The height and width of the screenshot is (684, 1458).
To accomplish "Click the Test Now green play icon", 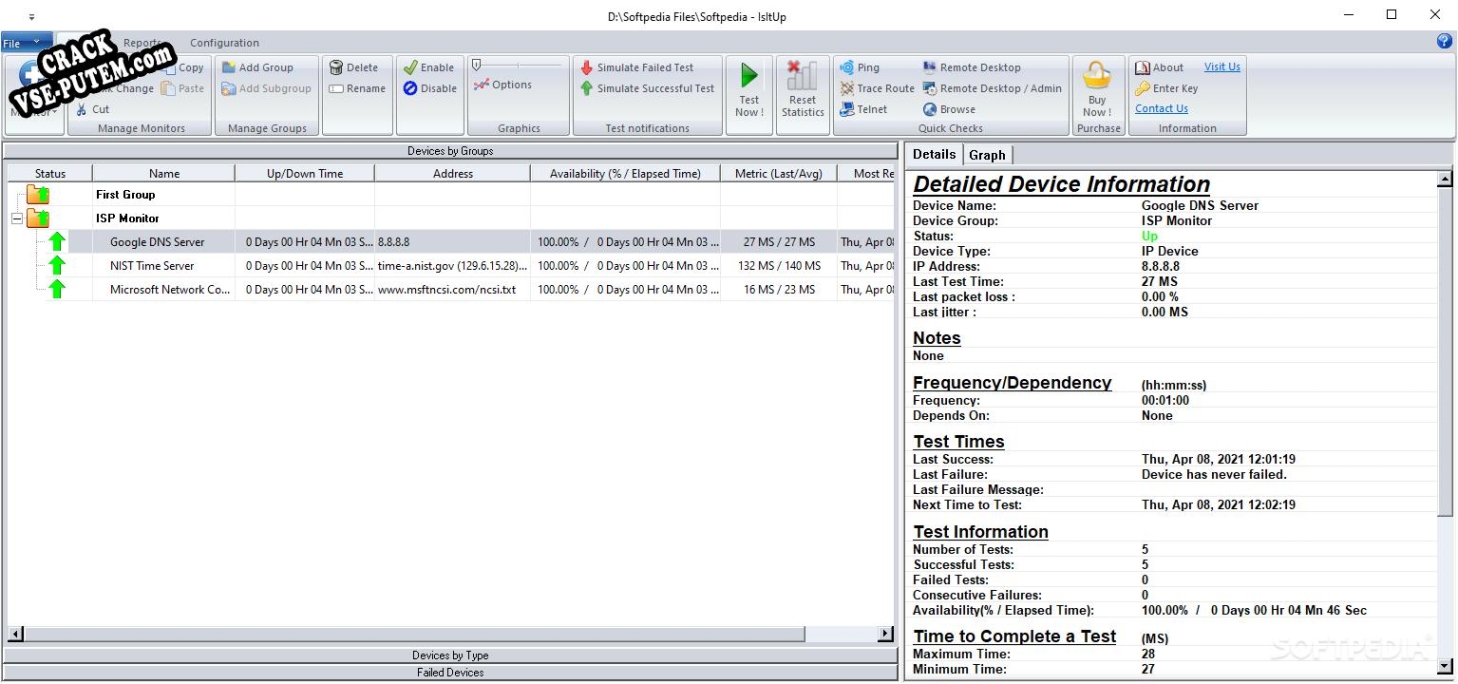I will (749, 77).
